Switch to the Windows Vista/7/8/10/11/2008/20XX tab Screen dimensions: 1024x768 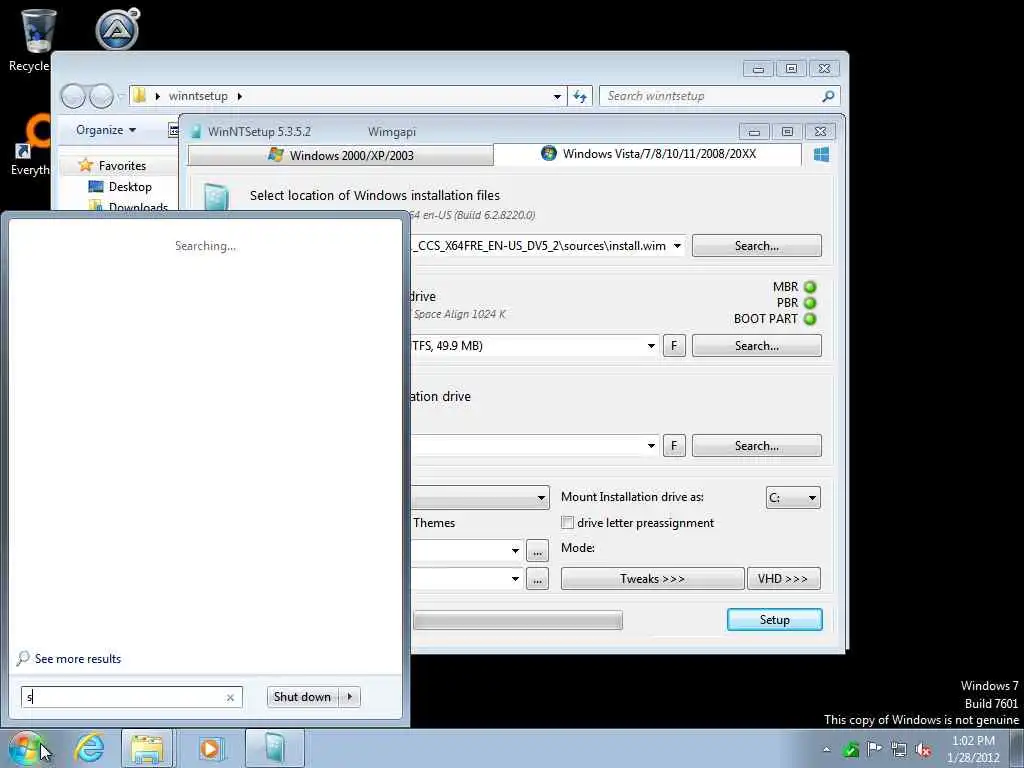(x=648, y=154)
